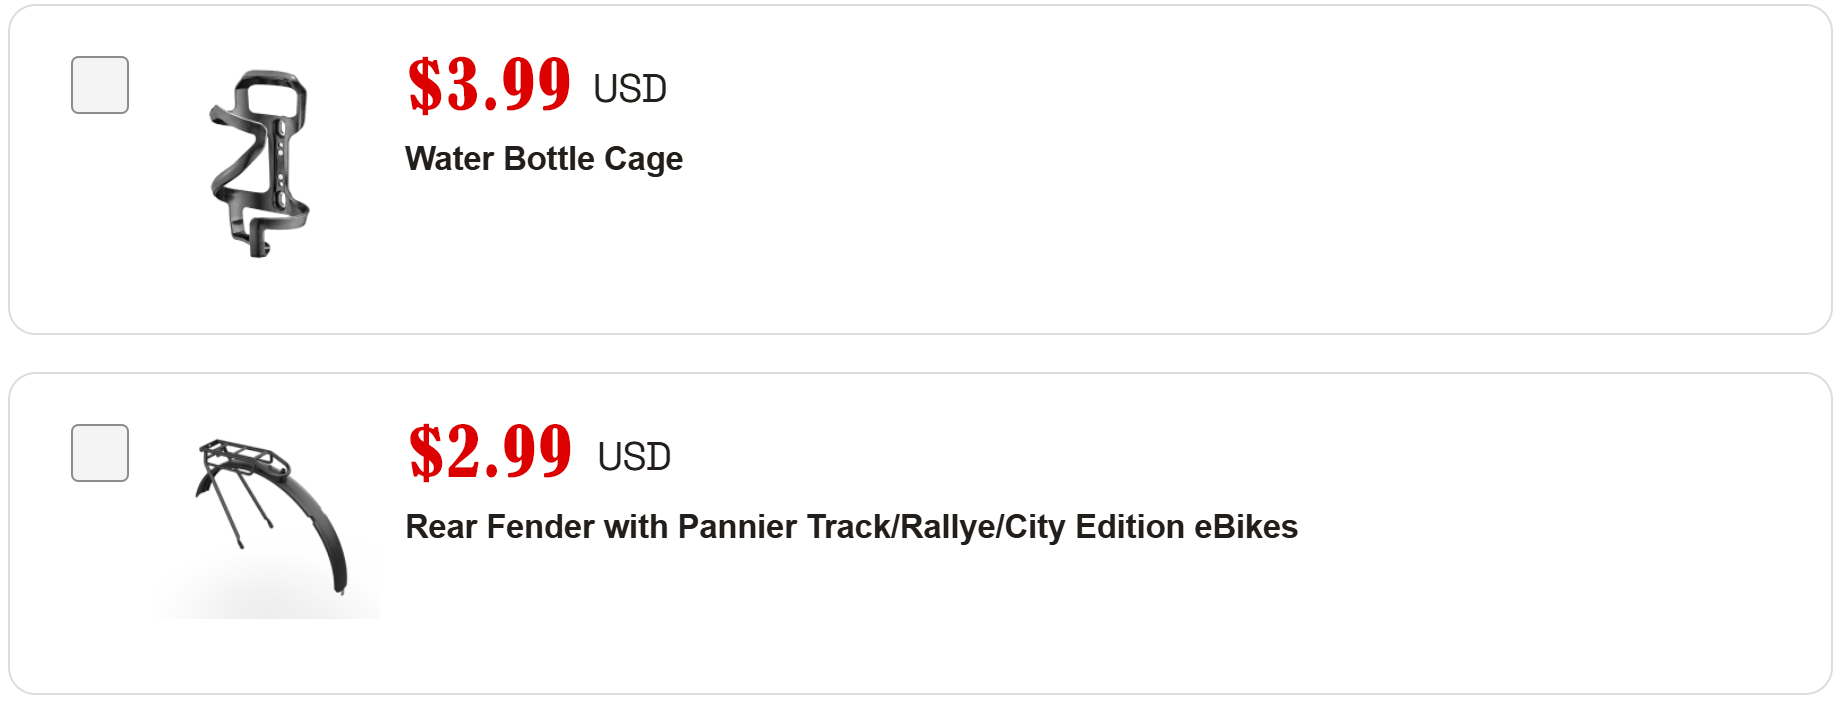The width and height of the screenshot is (1840, 701).
Task: Click USD label beside the $3.99 price
Action: click(630, 89)
